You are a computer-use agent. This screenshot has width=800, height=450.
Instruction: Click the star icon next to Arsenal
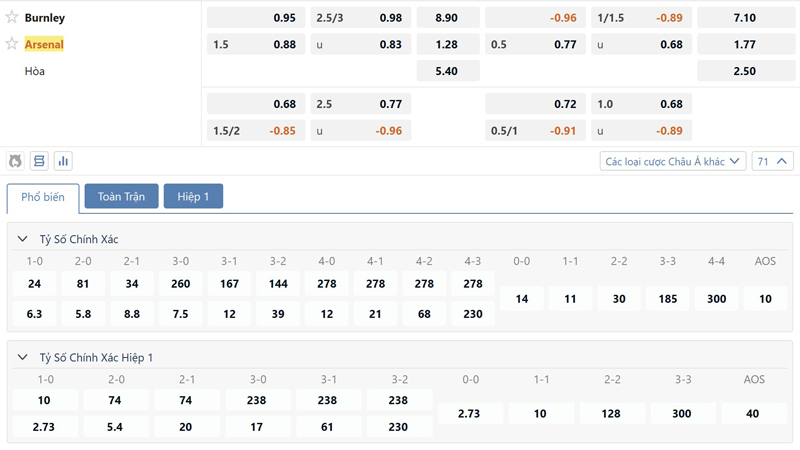(12, 44)
